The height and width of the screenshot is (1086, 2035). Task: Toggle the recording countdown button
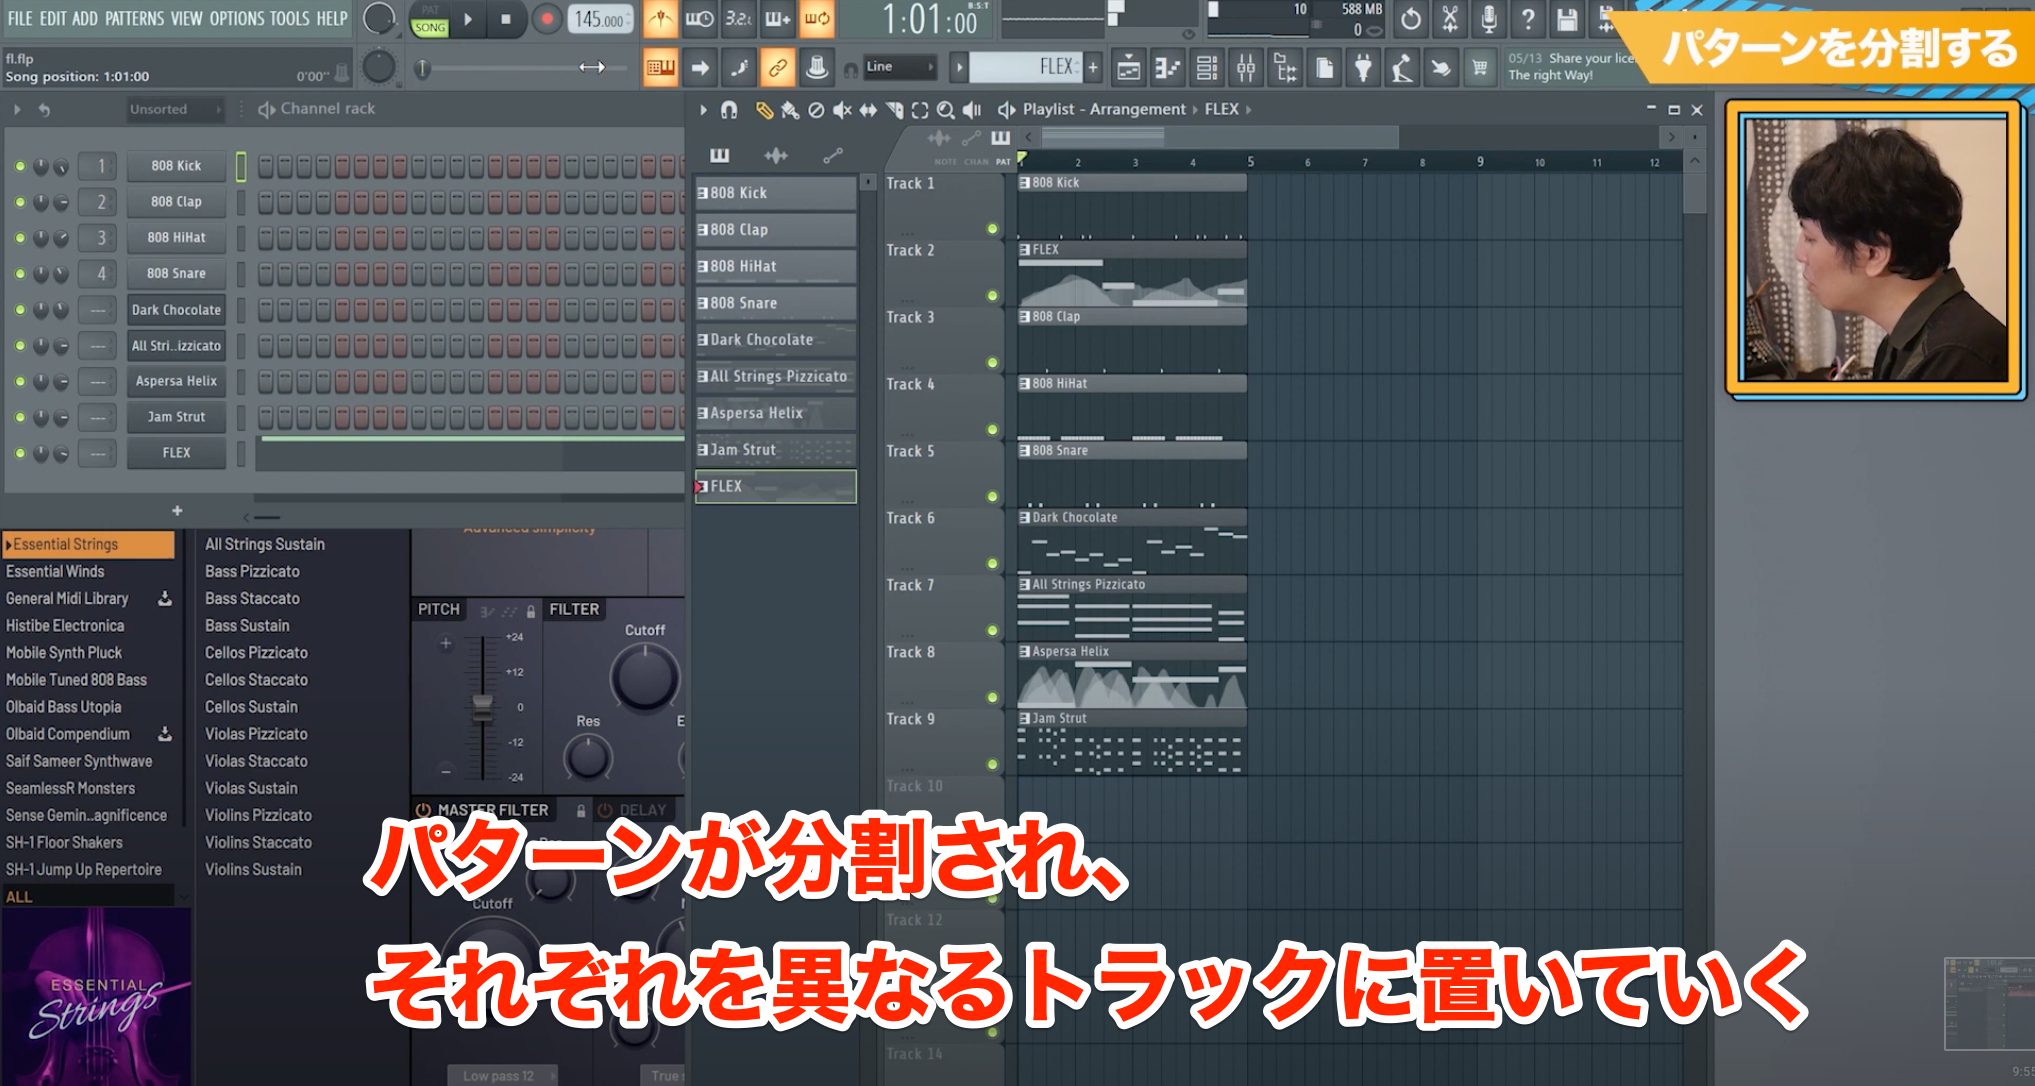(738, 18)
